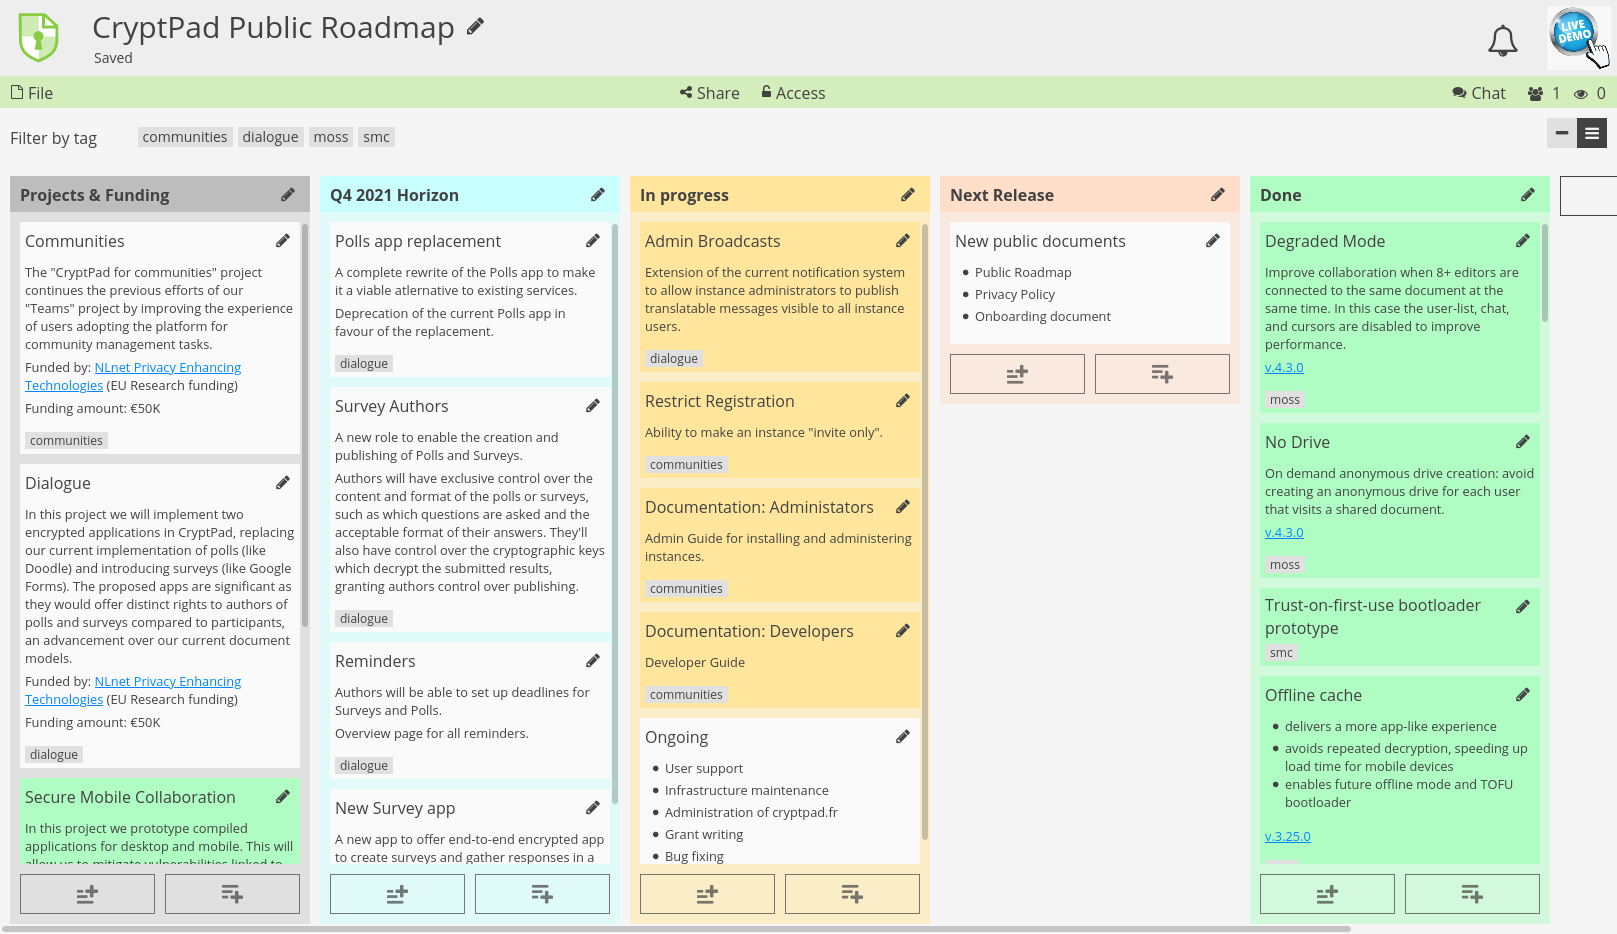The height and width of the screenshot is (934, 1617).
Task: Click the viewers eye count
Action: (x=1590, y=93)
